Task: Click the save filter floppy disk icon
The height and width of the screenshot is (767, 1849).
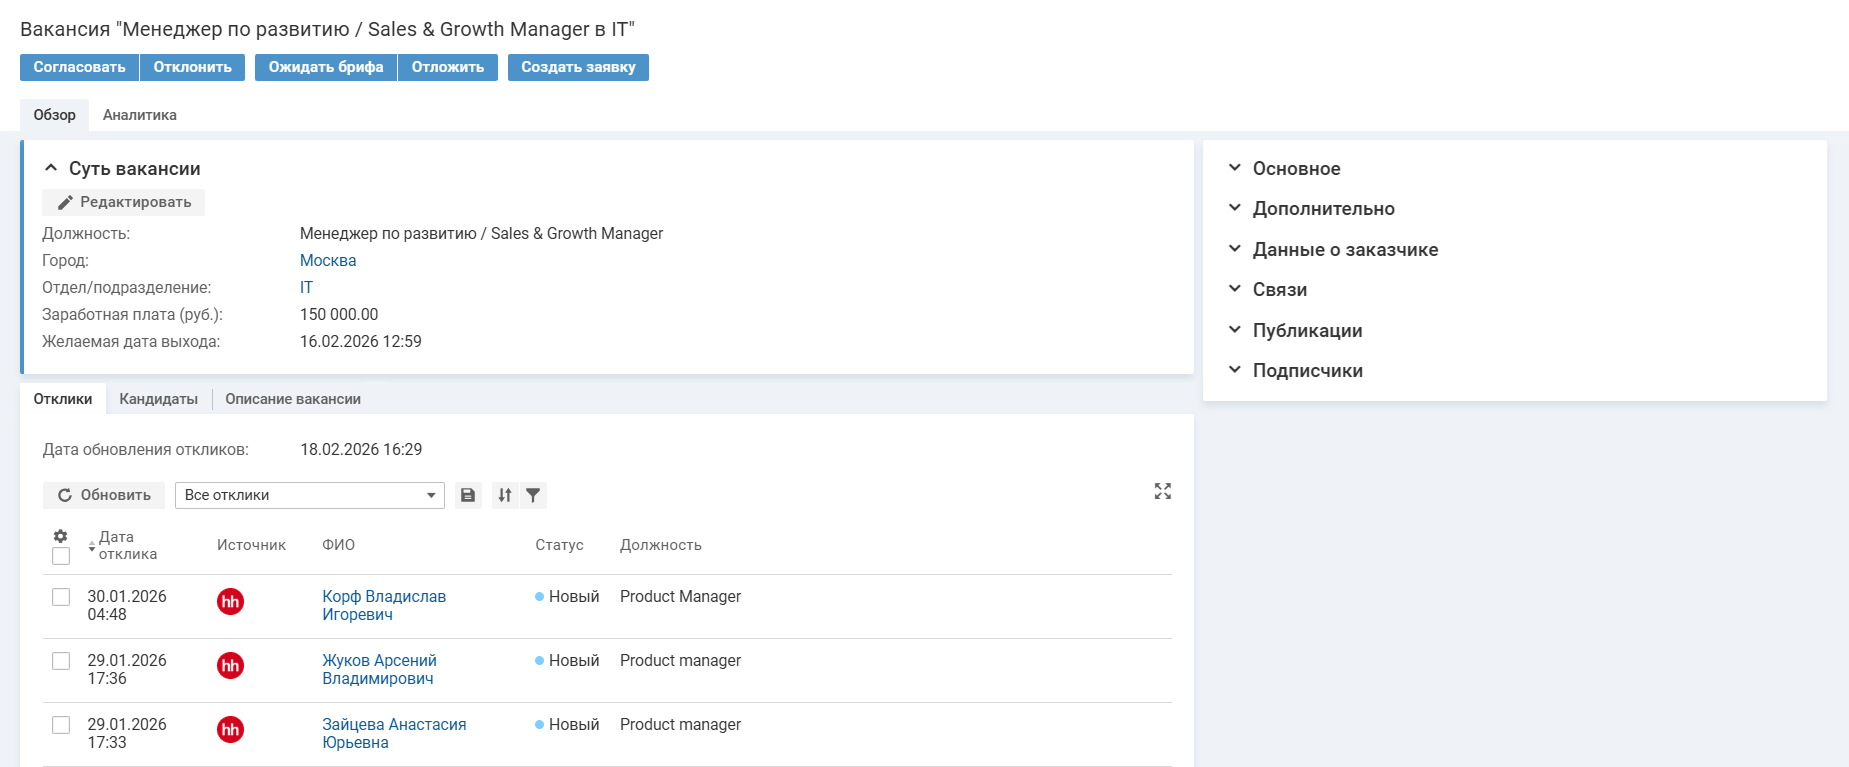Action: (x=467, y=495)
